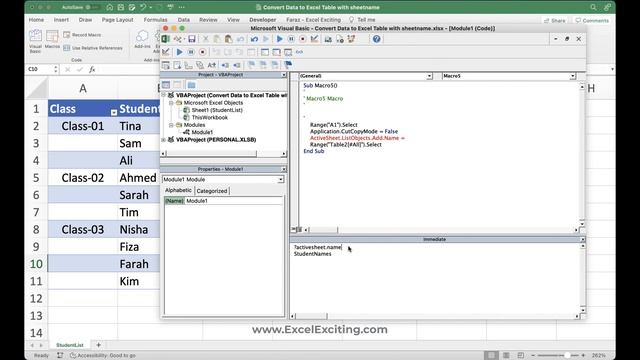Click the Break icon in the Debug toolbar row
The width and height of the screenshot is (640, 360).
point(191,52)
